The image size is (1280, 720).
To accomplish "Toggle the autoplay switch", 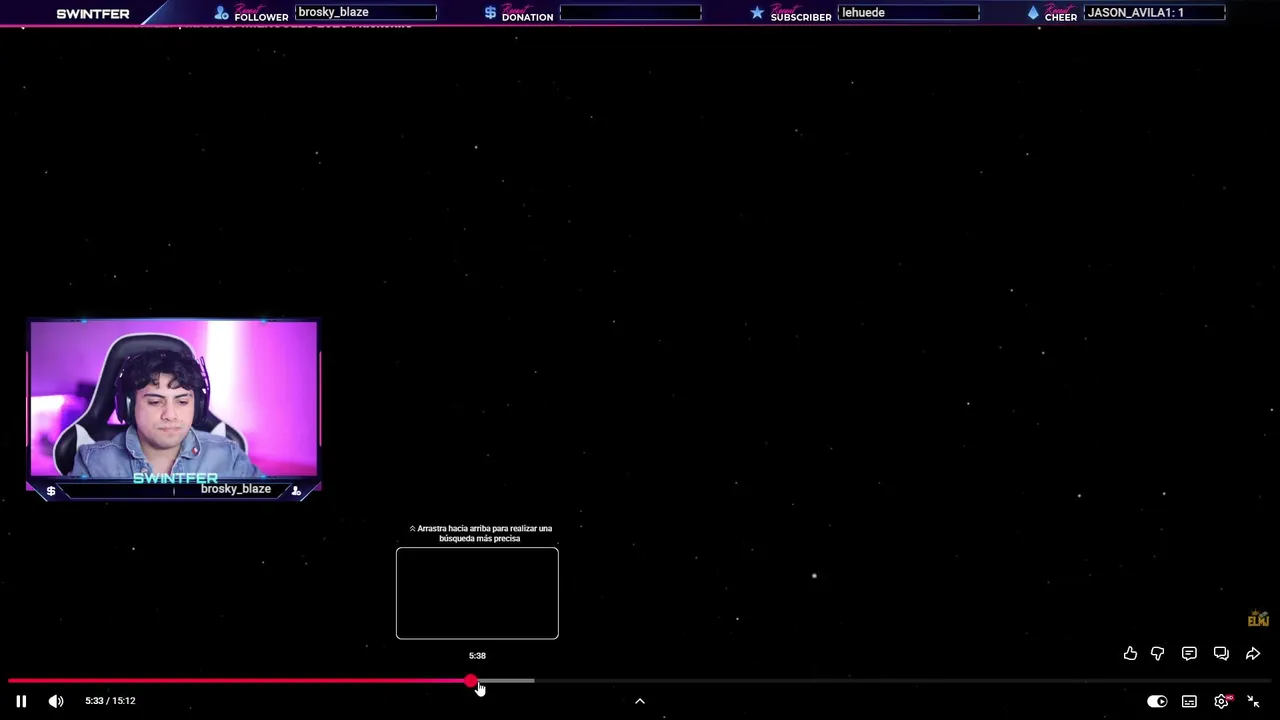I will (1157, 701).
